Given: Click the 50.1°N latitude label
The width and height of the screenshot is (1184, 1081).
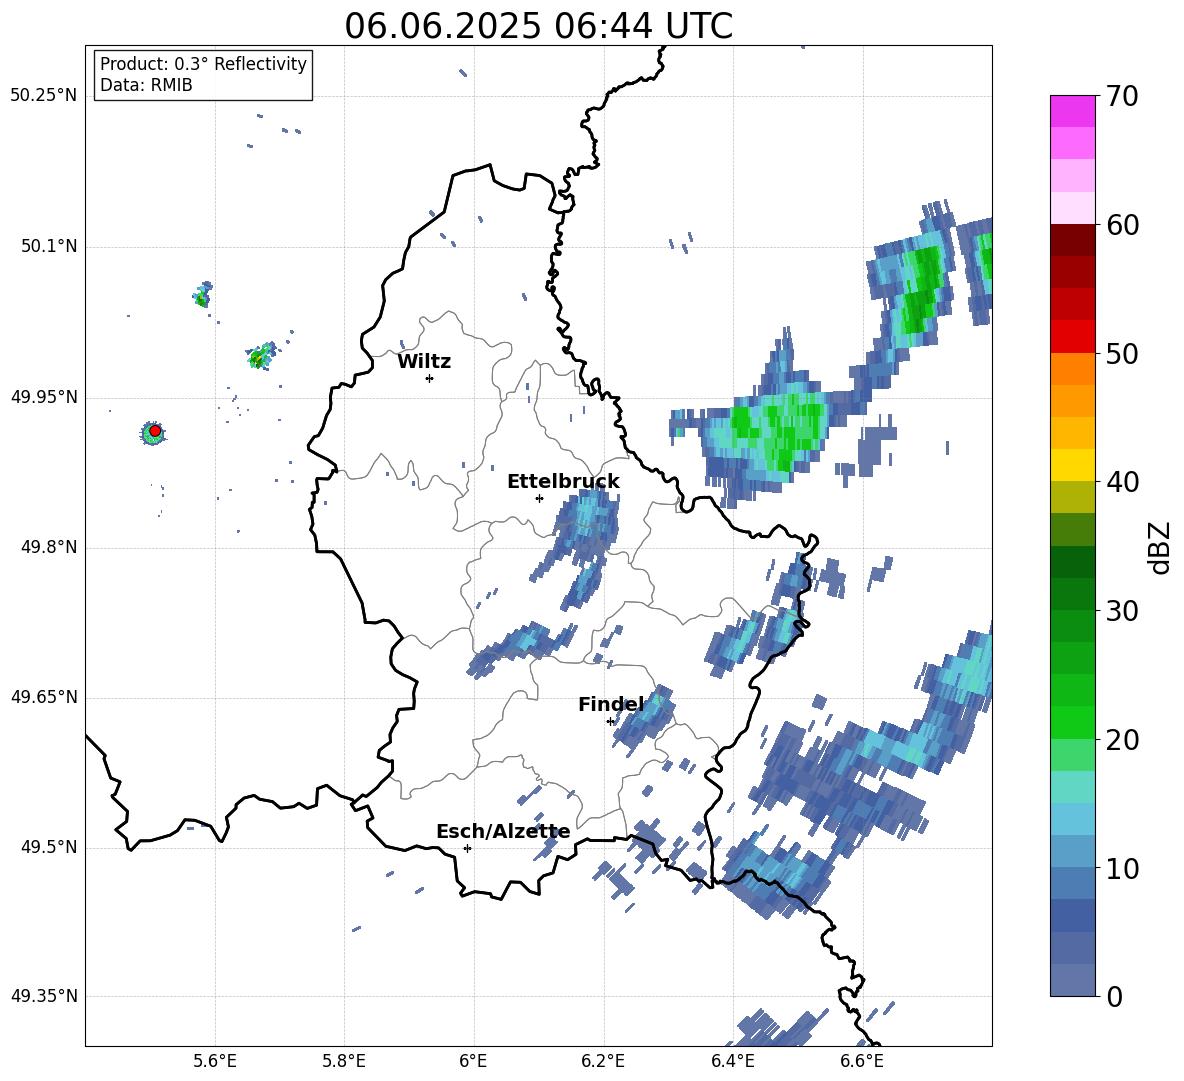Looking at the screenshot, I should (48, 247).
